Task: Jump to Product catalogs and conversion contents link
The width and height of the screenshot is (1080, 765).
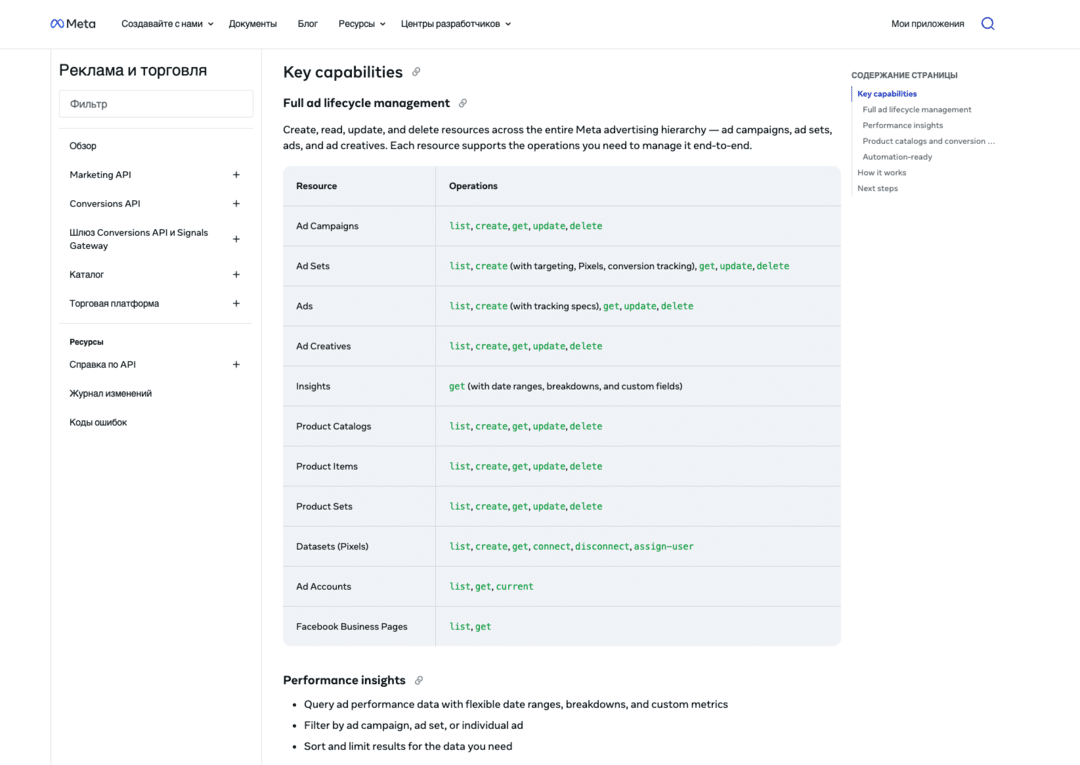Action: tap(928, 141)
